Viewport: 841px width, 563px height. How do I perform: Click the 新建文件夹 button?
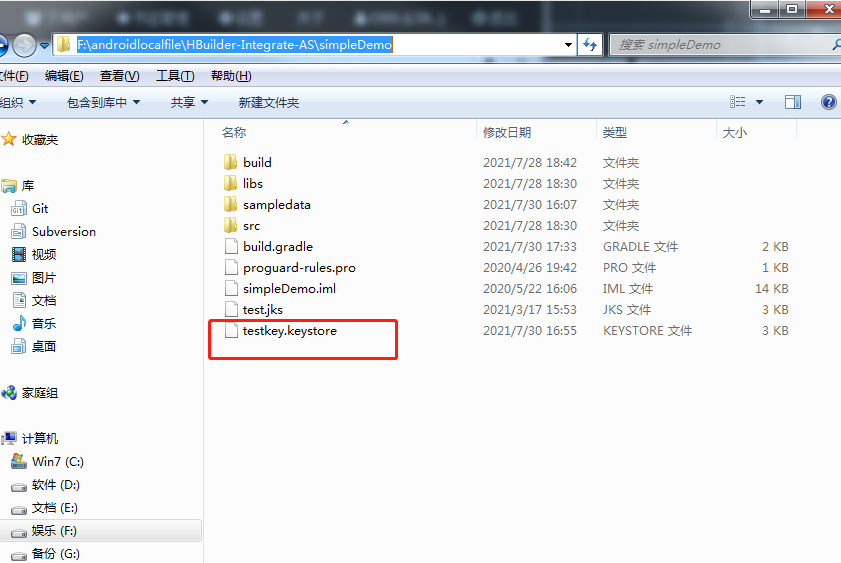click(269, 102)
